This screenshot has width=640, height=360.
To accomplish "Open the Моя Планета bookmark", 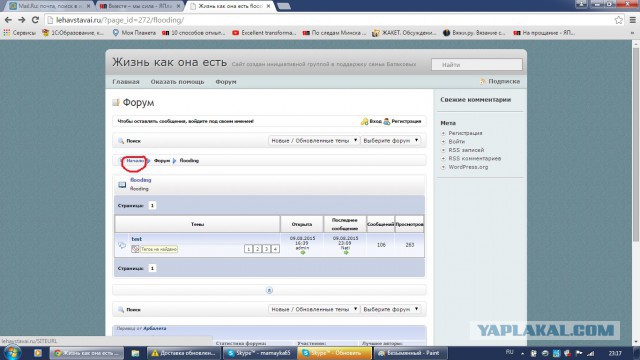I will [134, 33].
